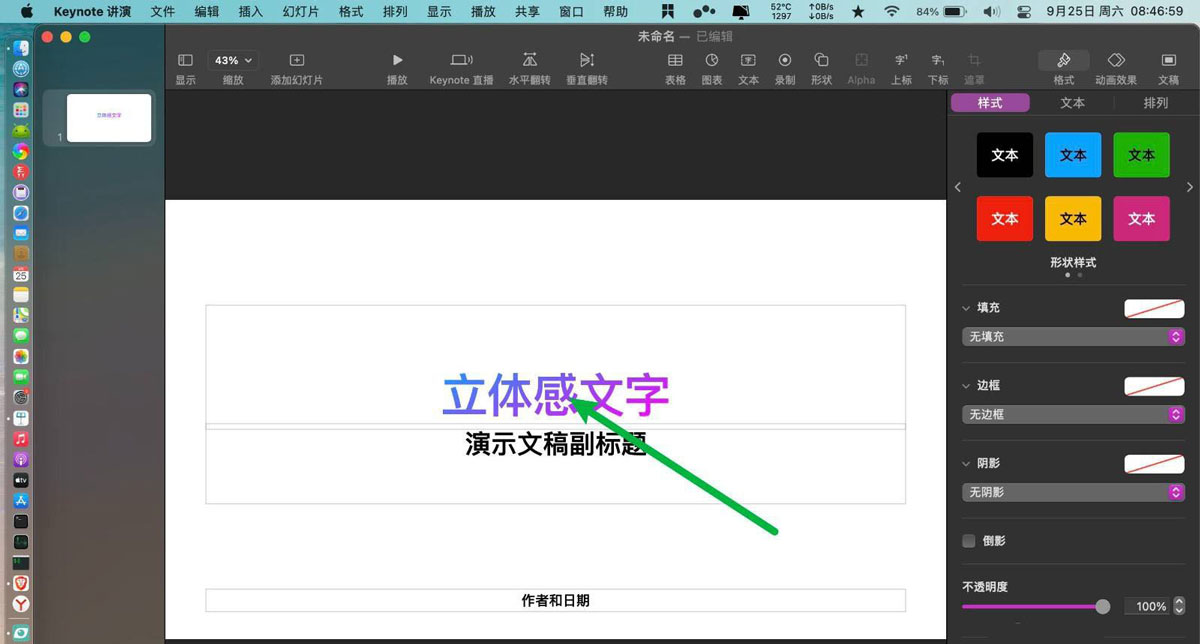The height and width of the screenshot is (644, 1200).
Task: Open the 编辑 menu
Action: [207, 12]
